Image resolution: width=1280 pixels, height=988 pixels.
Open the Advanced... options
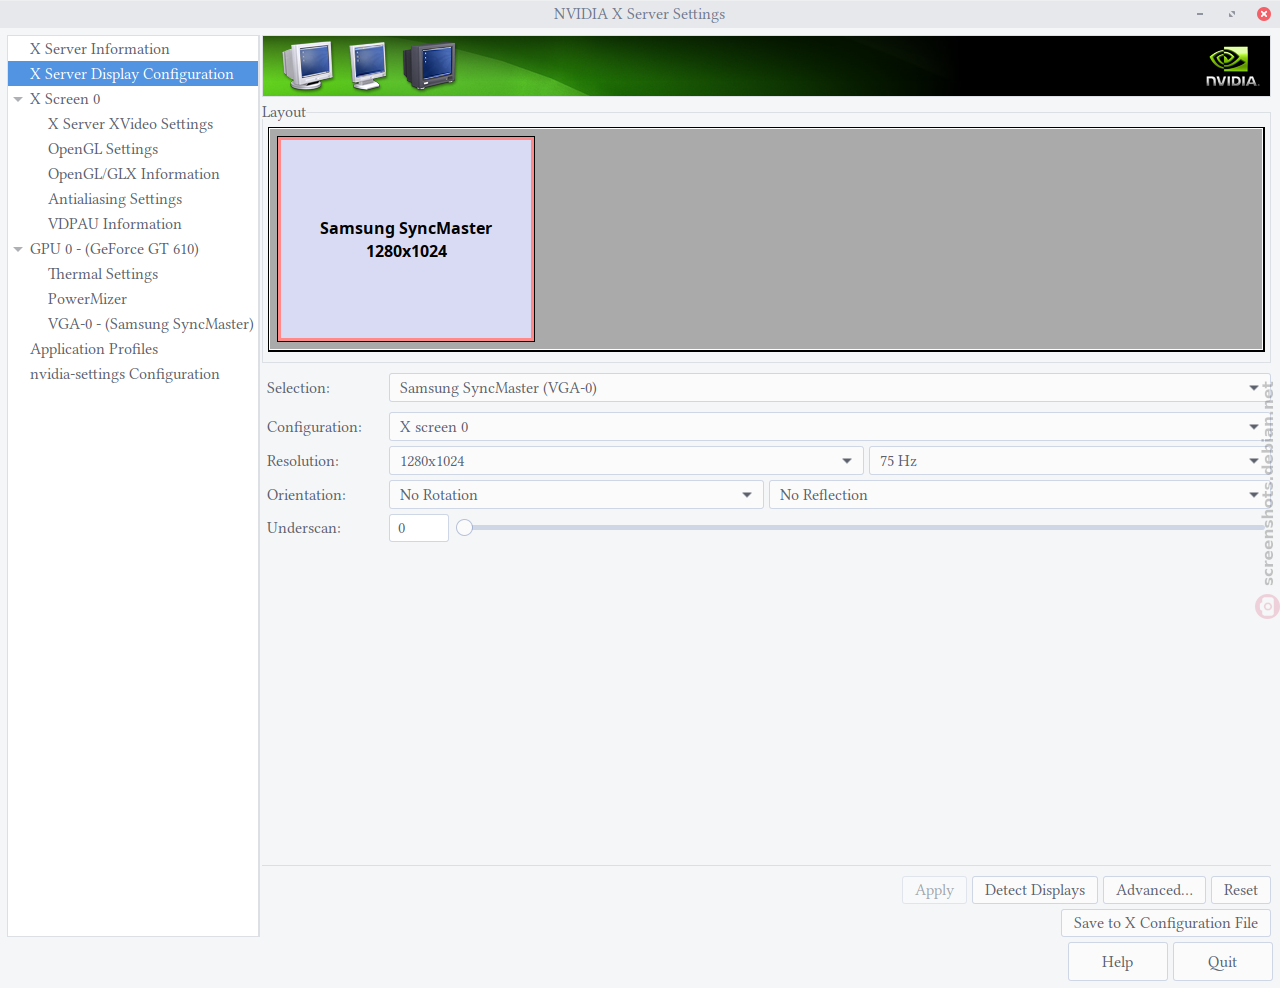tap(1154, 890)
